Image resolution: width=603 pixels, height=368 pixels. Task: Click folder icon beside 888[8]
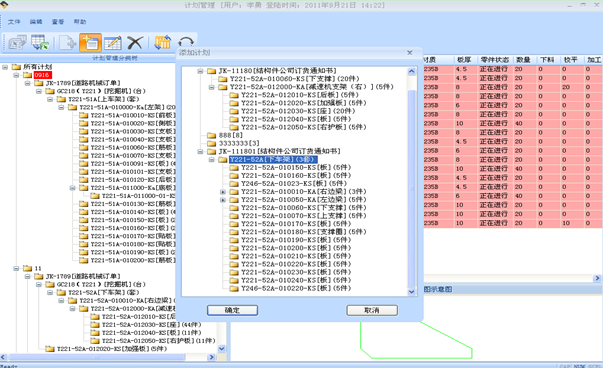coord(212,135)
